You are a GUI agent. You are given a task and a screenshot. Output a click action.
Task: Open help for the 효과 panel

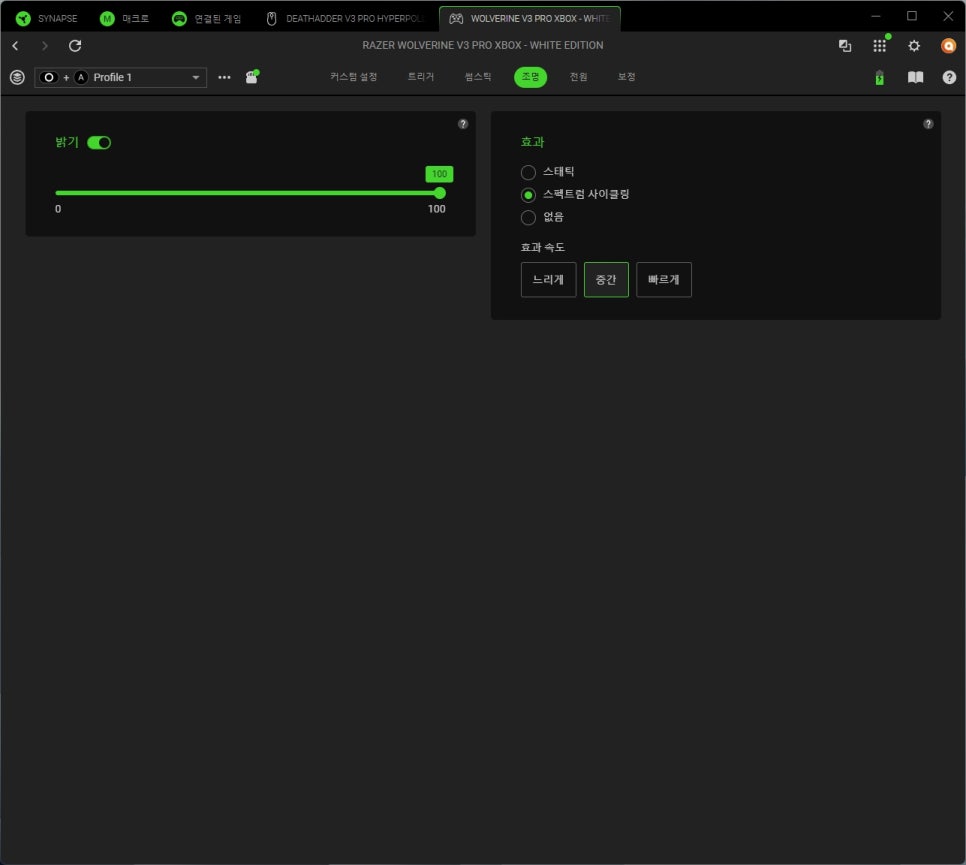point(928,124)
